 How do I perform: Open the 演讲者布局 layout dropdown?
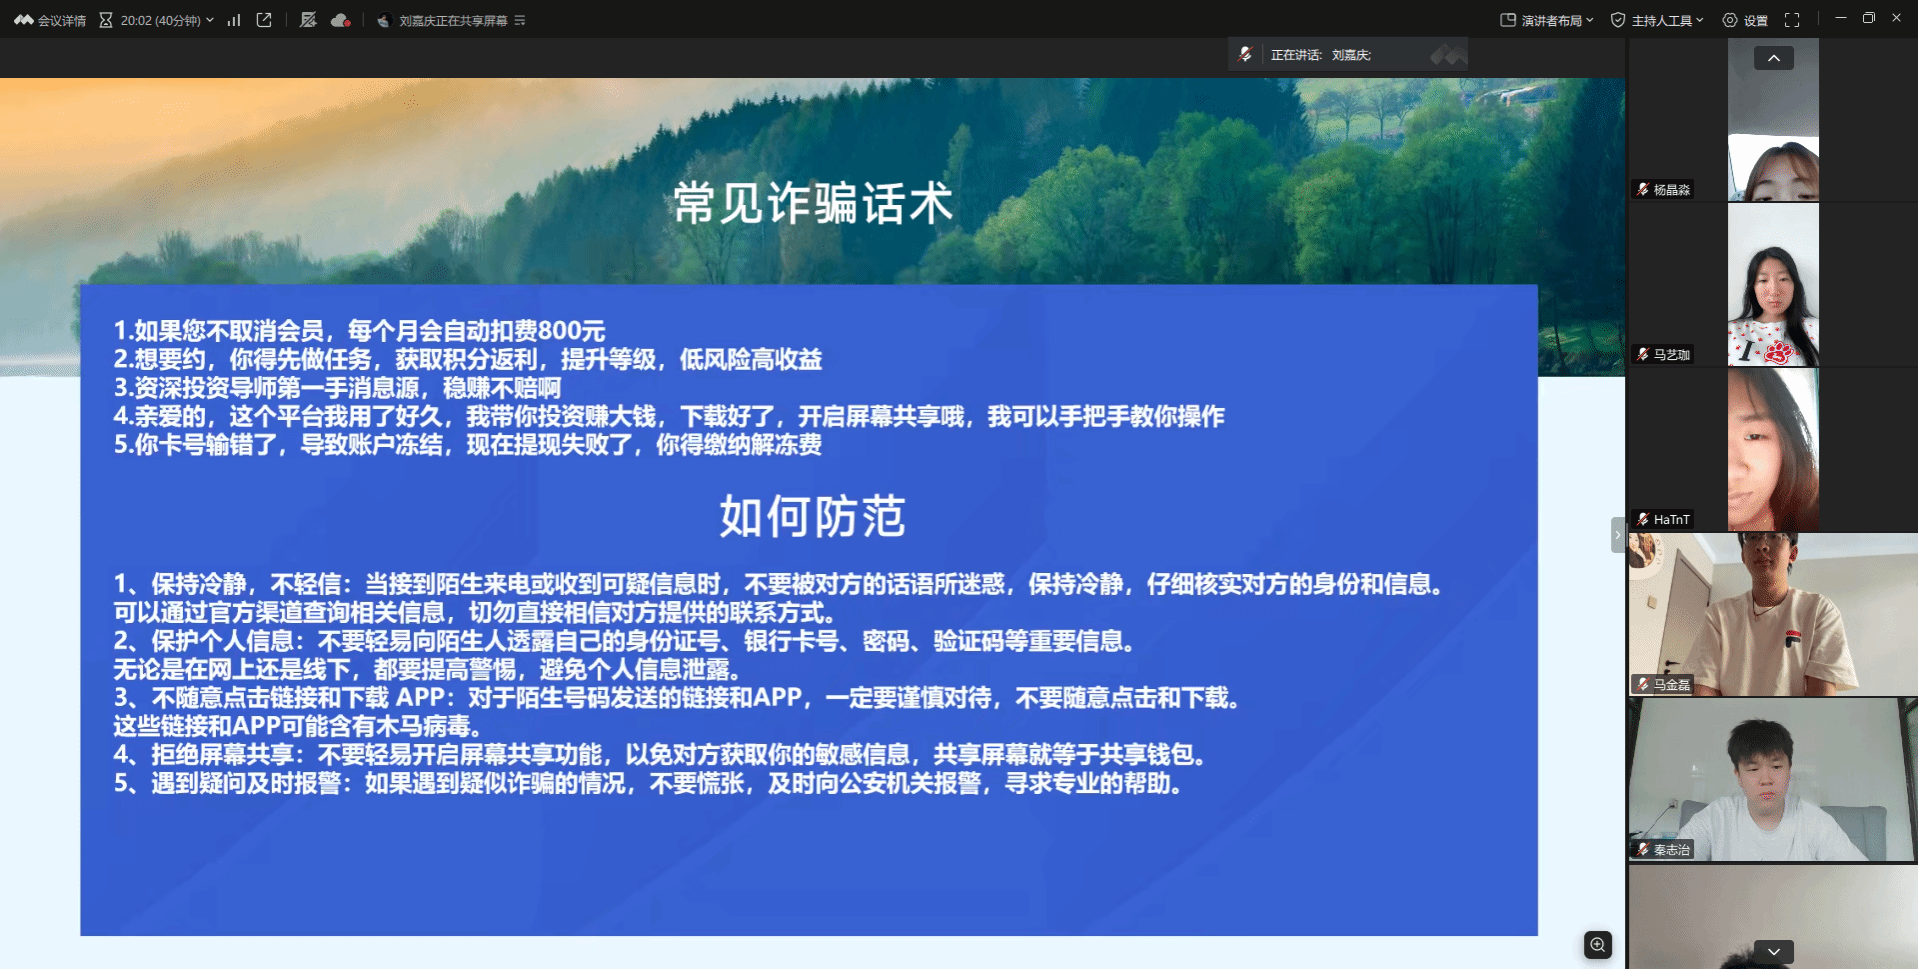click(1547, 20)
